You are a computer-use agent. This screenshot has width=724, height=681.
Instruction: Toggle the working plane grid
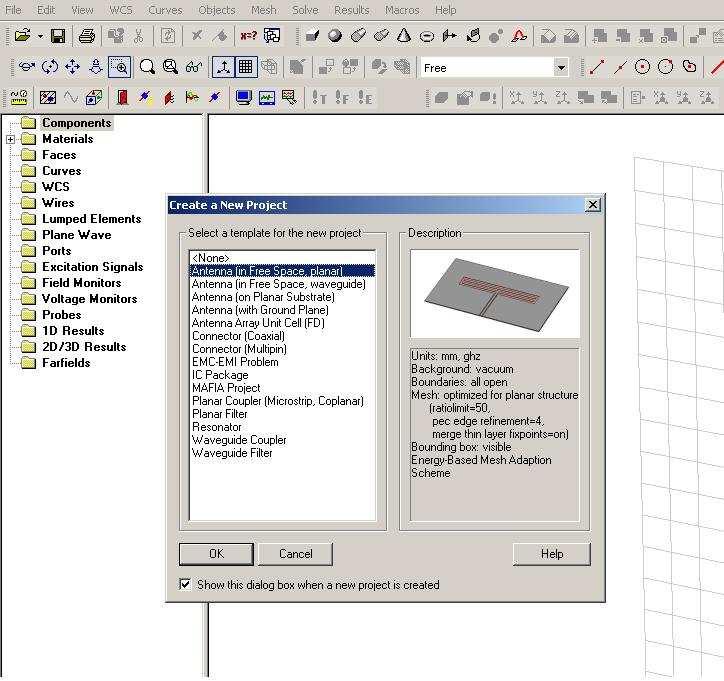tap(246, 67)
